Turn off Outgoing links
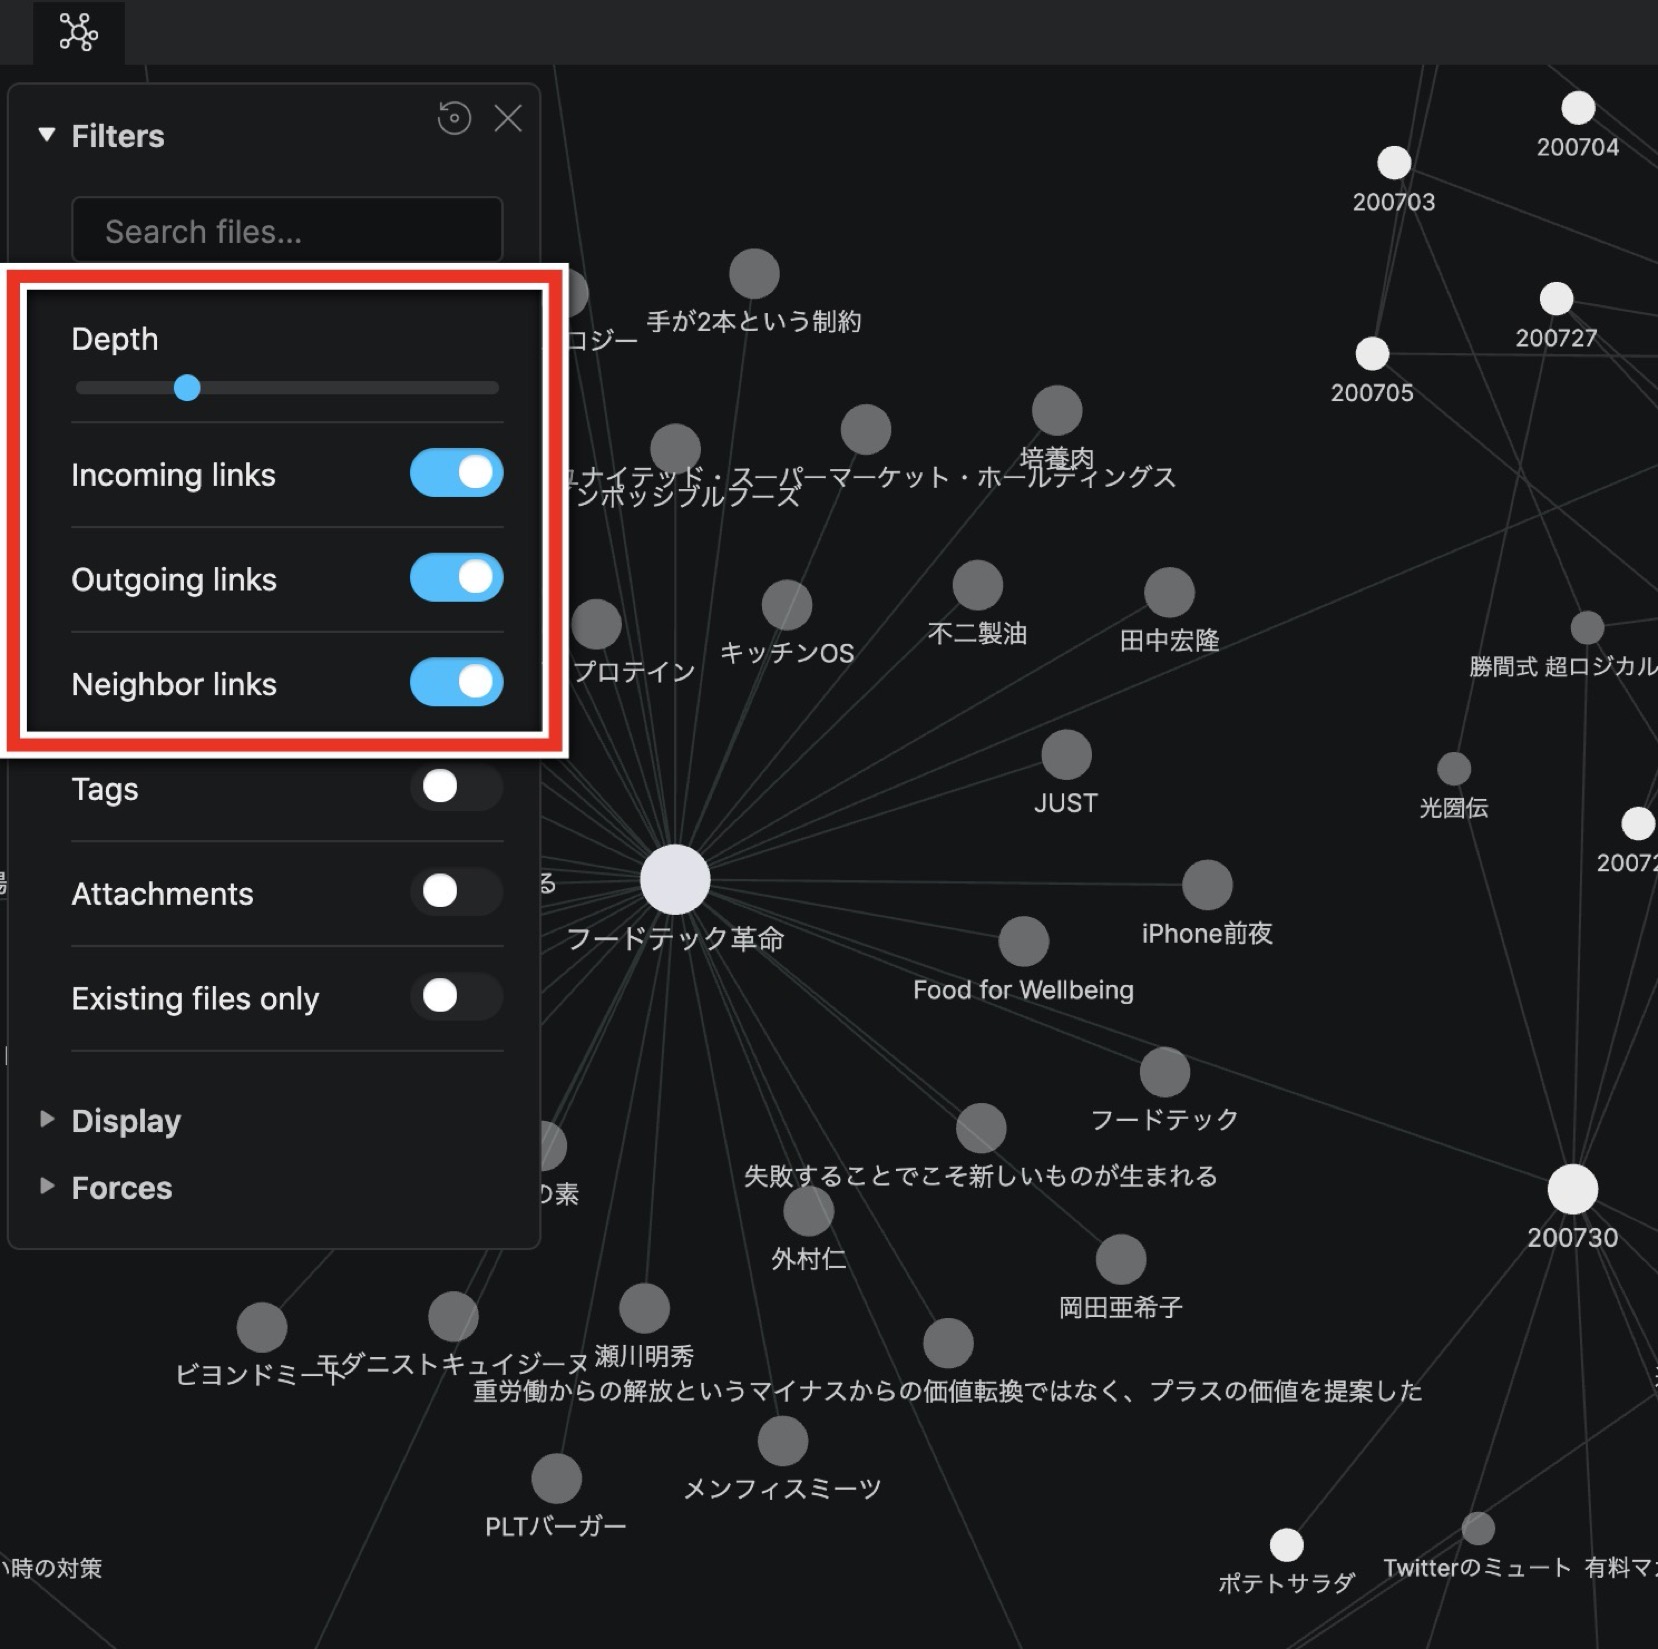 pos(456,578)
